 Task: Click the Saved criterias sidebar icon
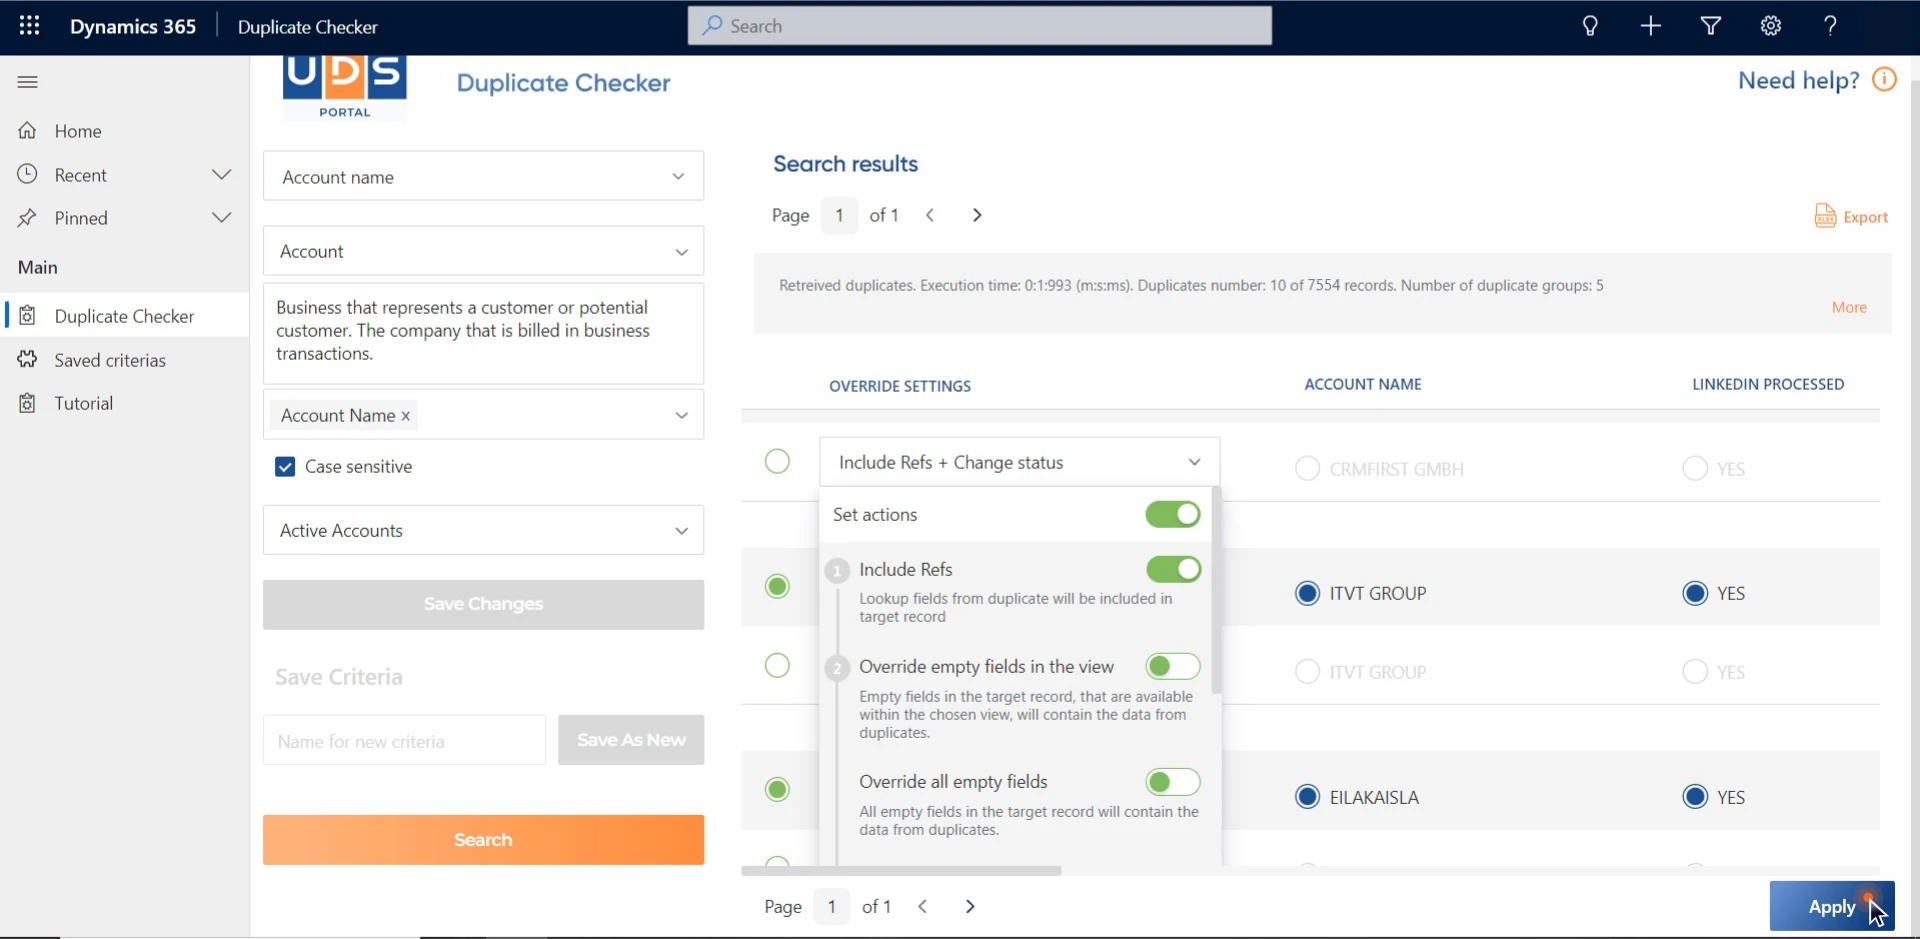(28, 359)
